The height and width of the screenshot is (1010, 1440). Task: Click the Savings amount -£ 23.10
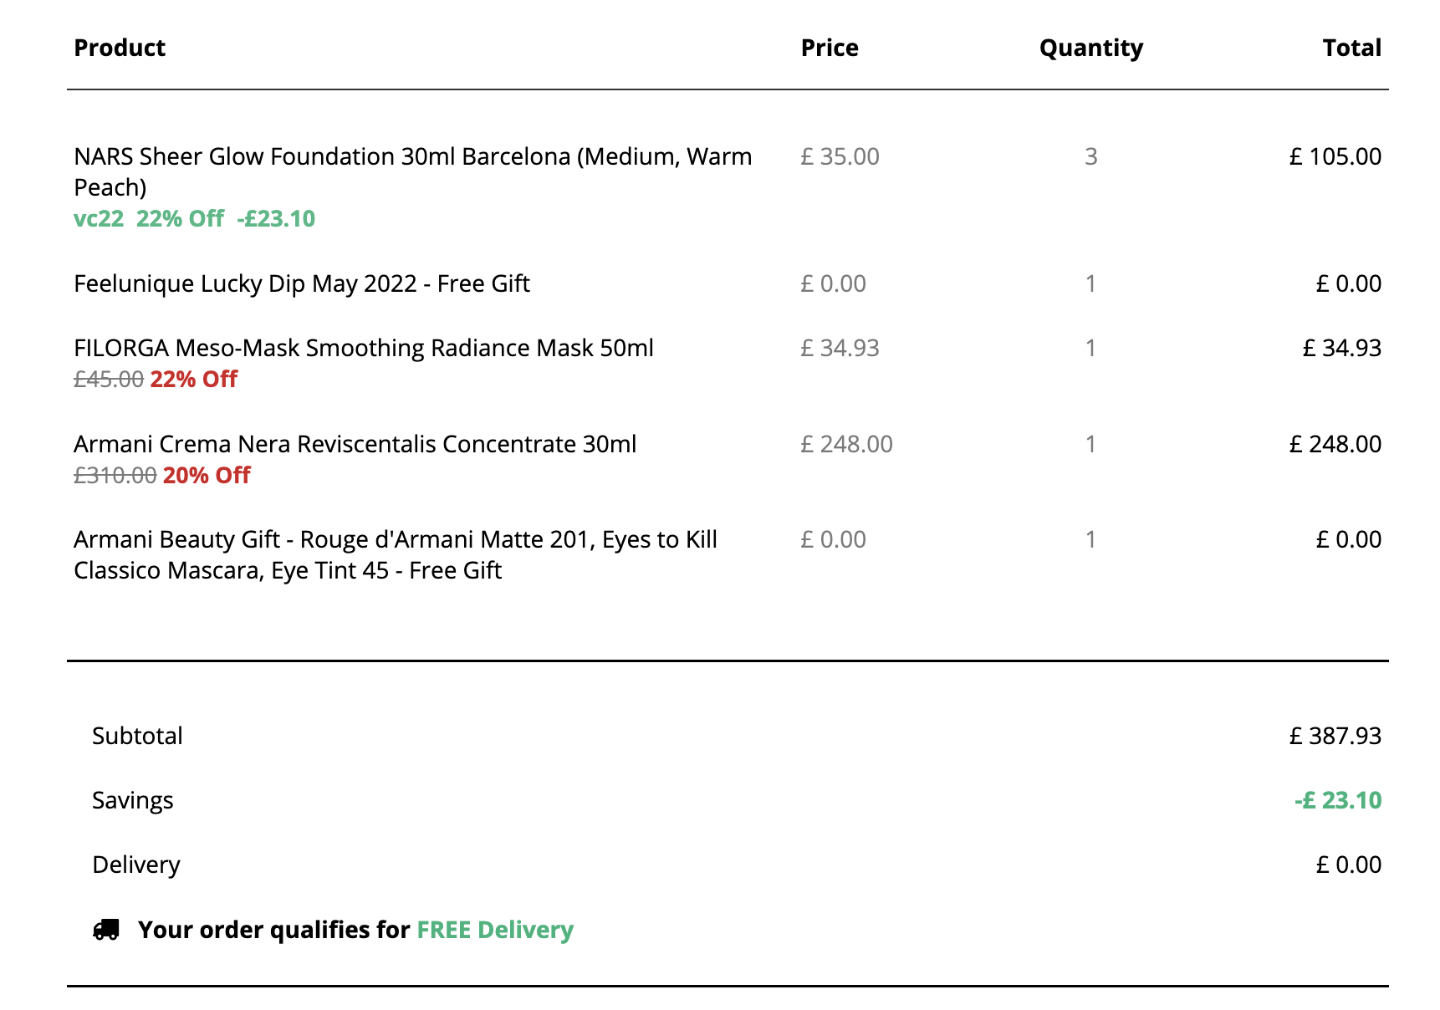(x=1338, y=801)
